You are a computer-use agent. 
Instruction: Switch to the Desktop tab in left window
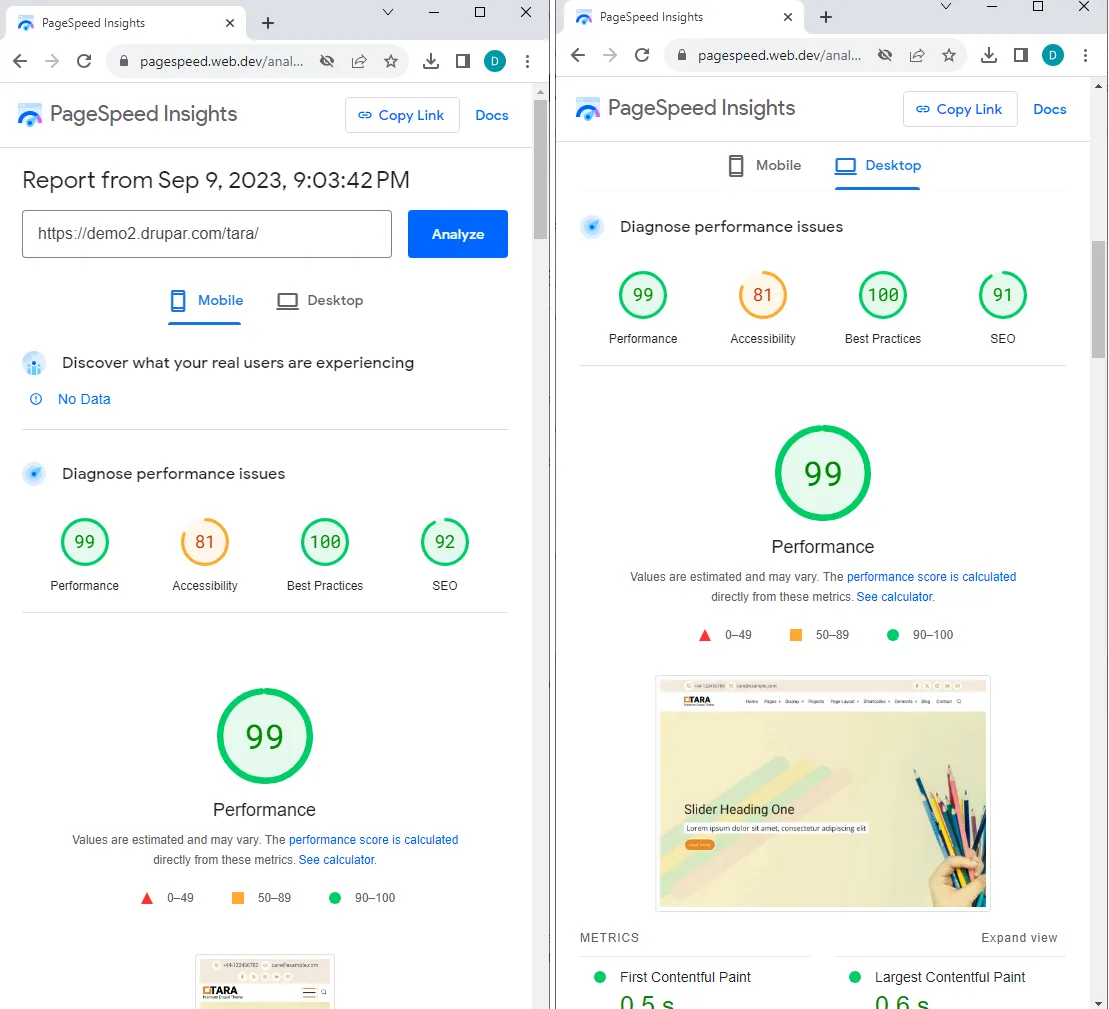point(320,300)
